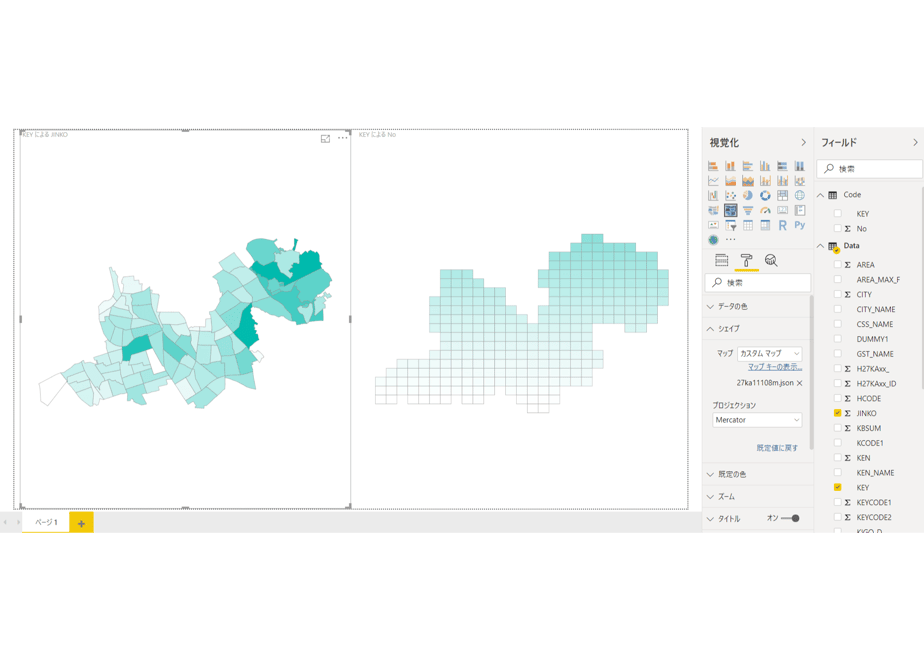Screen dimensions: 924x660
Task: Check the No field under Code
Action: coord(837,228)
